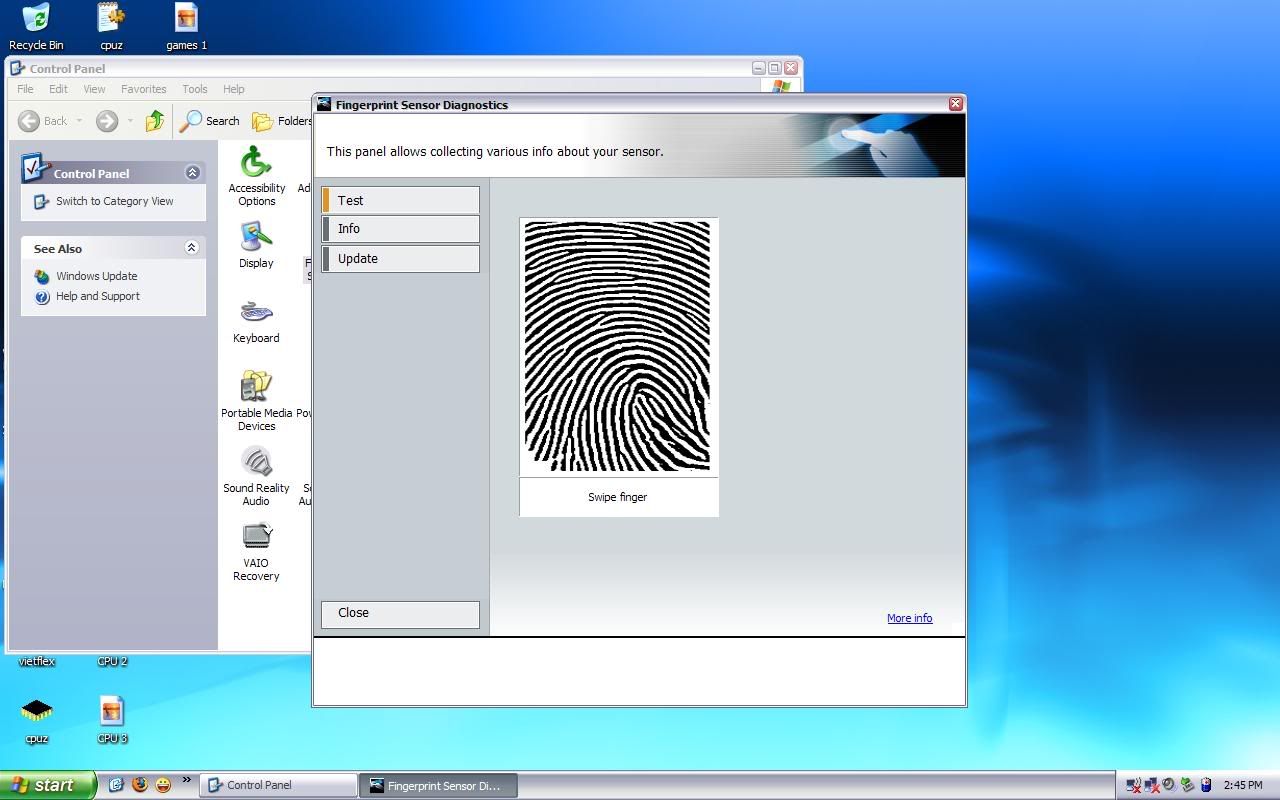Open the Back history dropdown arrow

79,121
